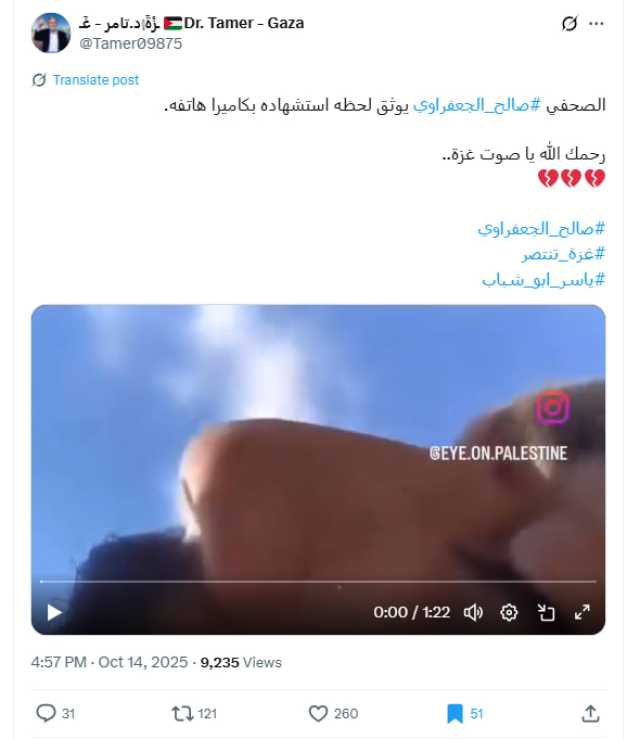Image resolution: width=640 pixels, height=739 pixels.
Task: Share the post via upload icon
Action: (591, 713)
